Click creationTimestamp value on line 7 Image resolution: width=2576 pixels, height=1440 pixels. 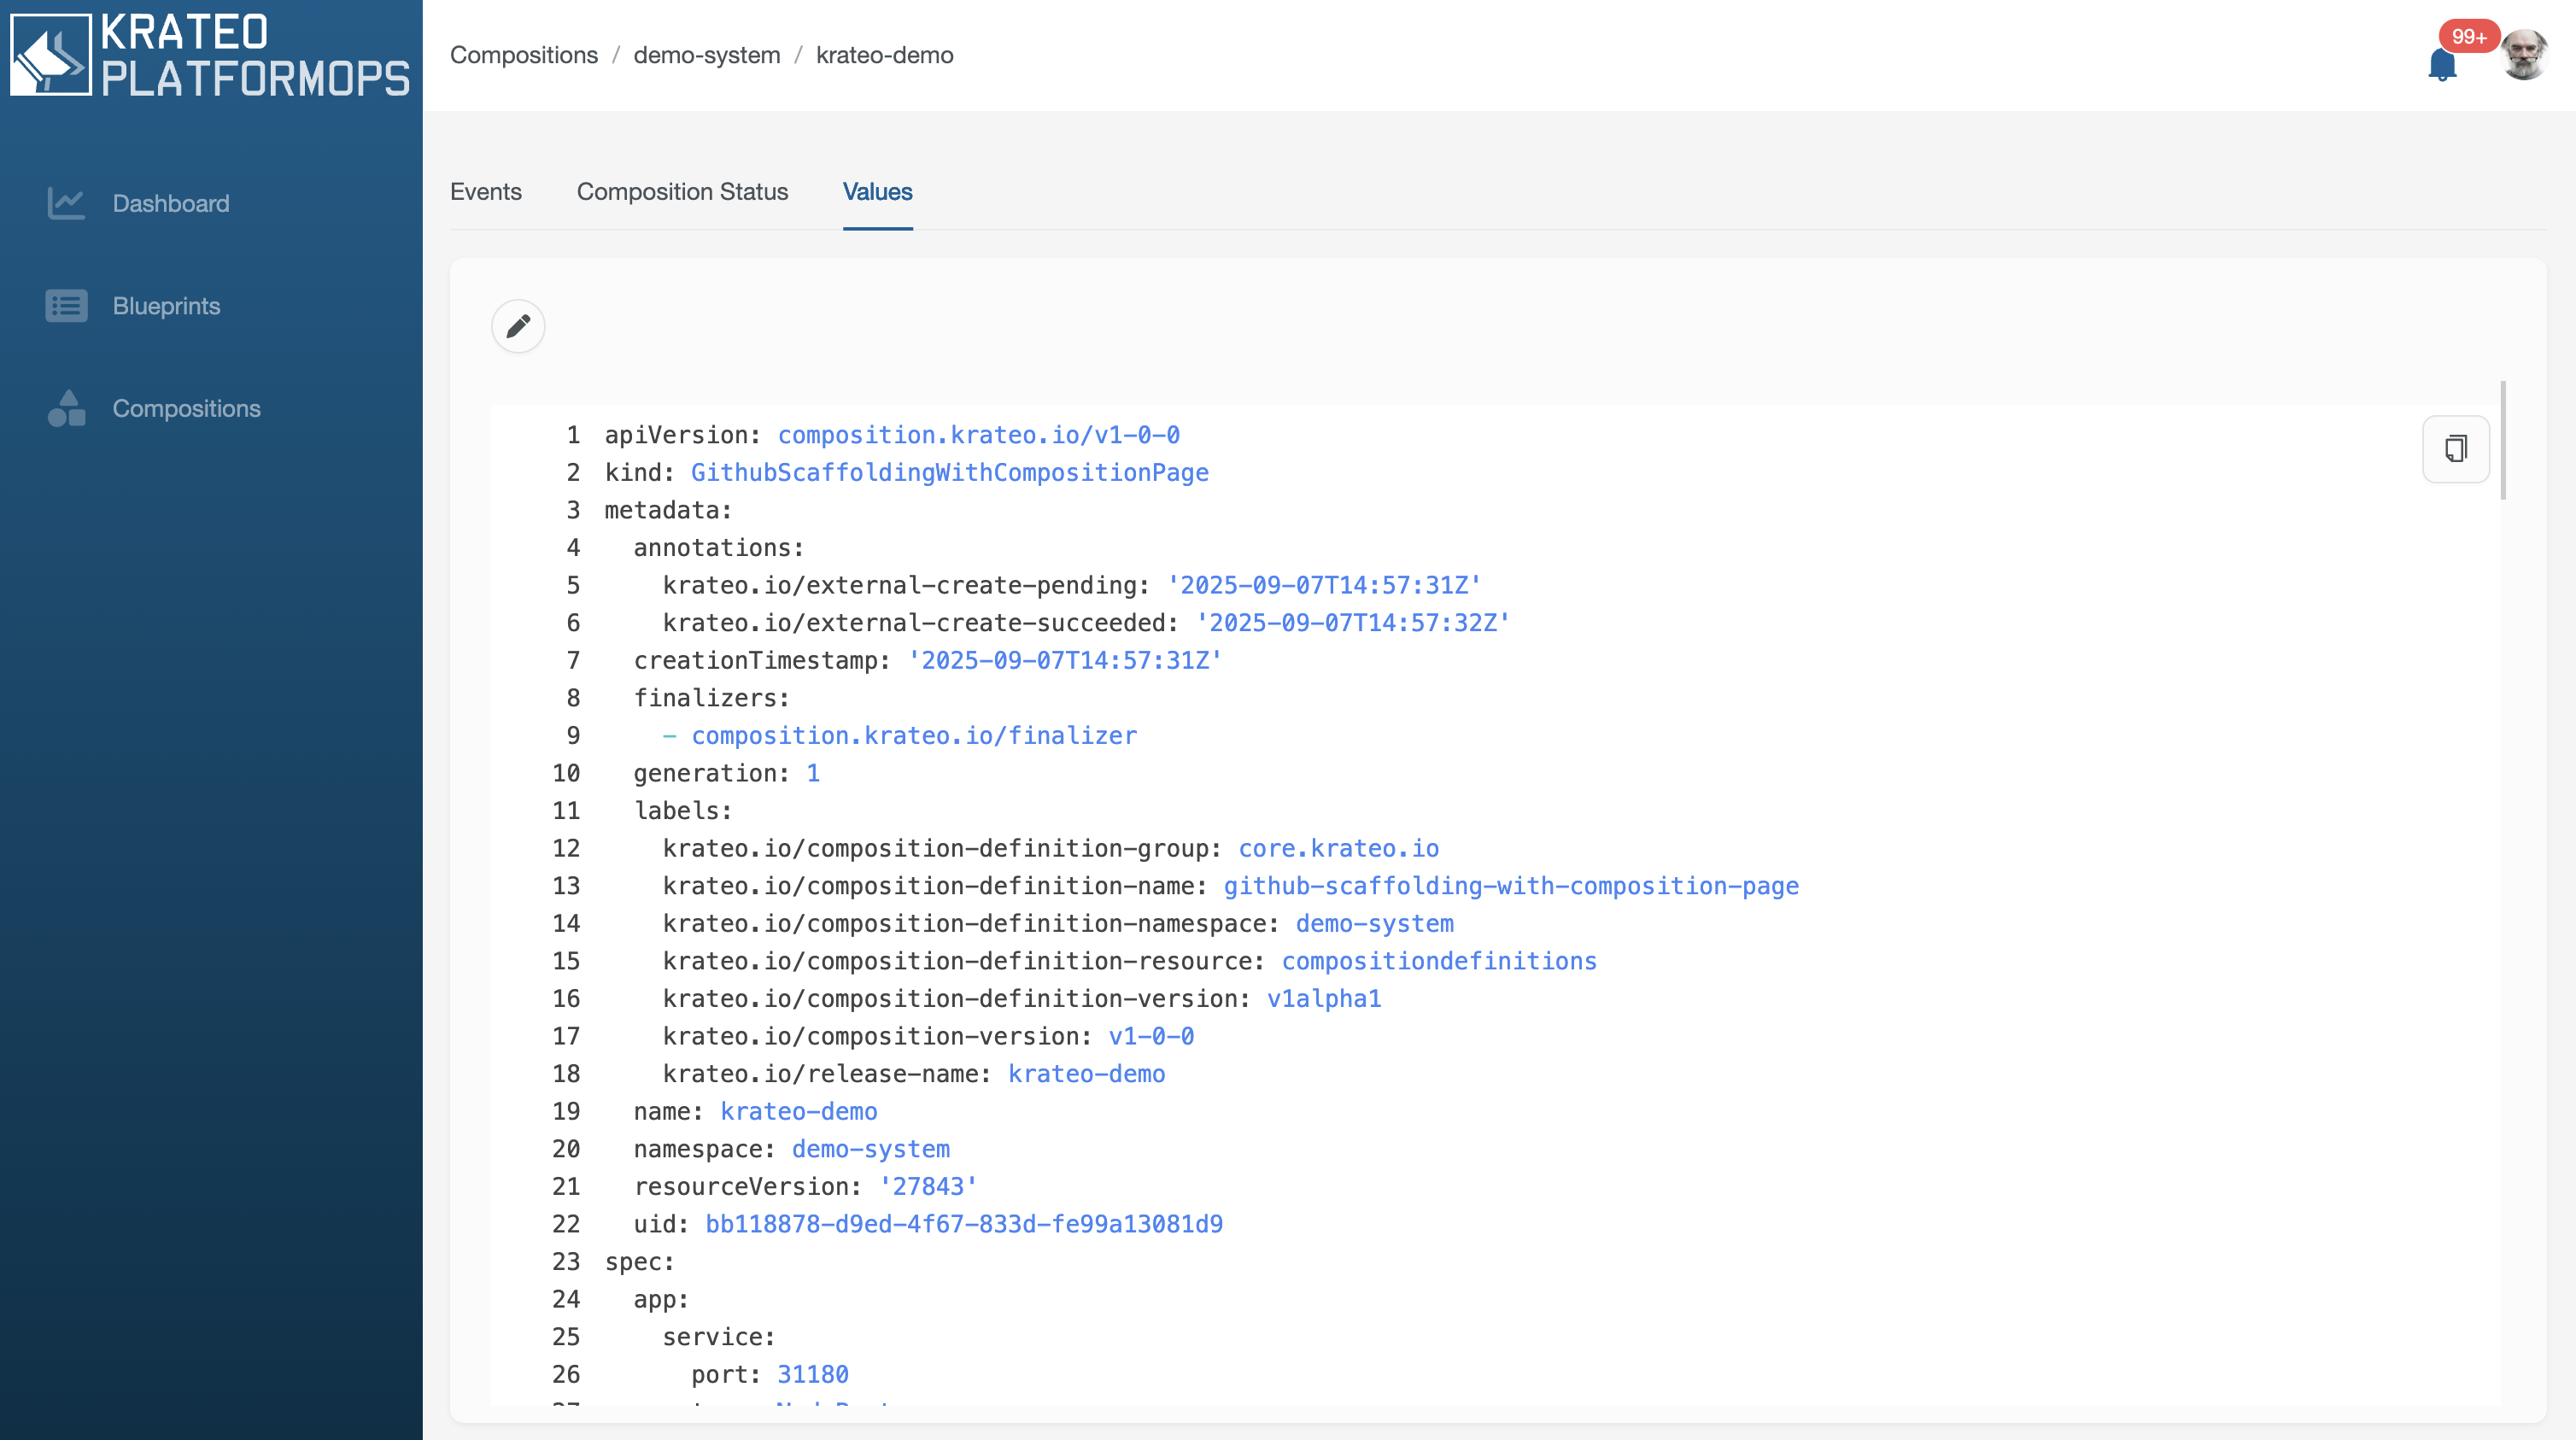coord(1064,661)
